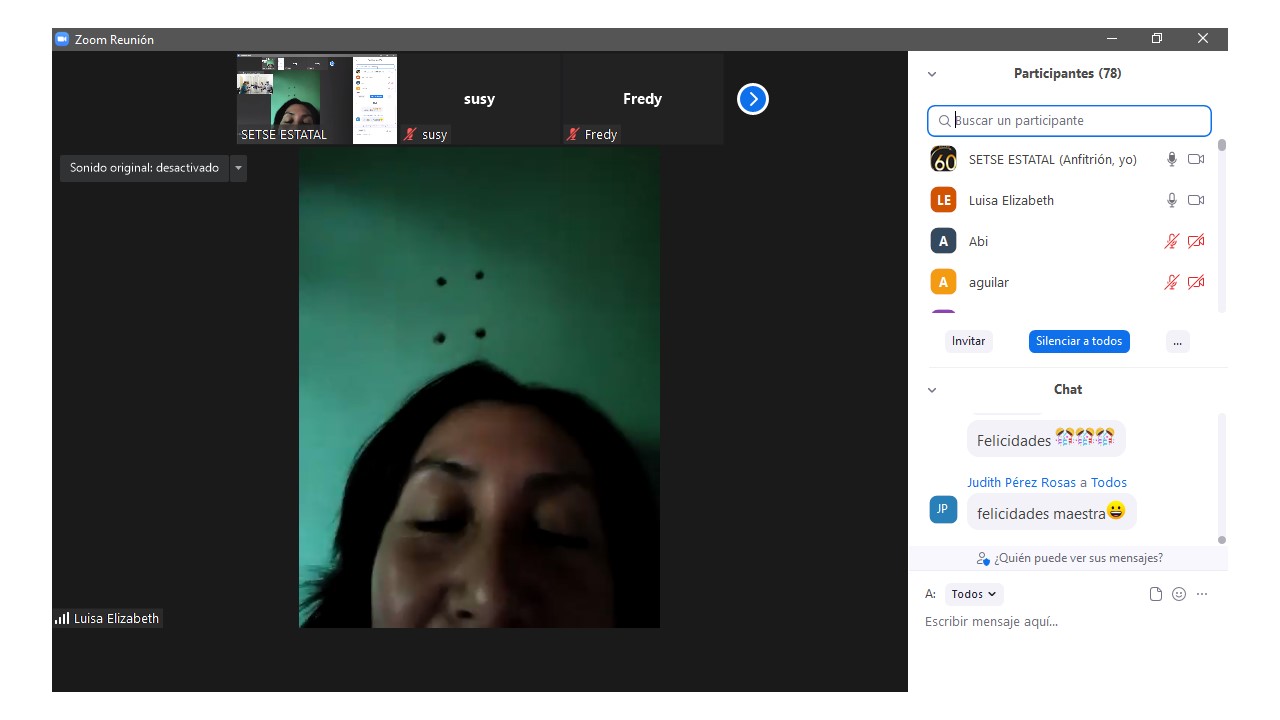Screen dimensions: 1280x720
Task: Select the SETSE ESTATAL video thumbnail
Action: coord(317,99)
